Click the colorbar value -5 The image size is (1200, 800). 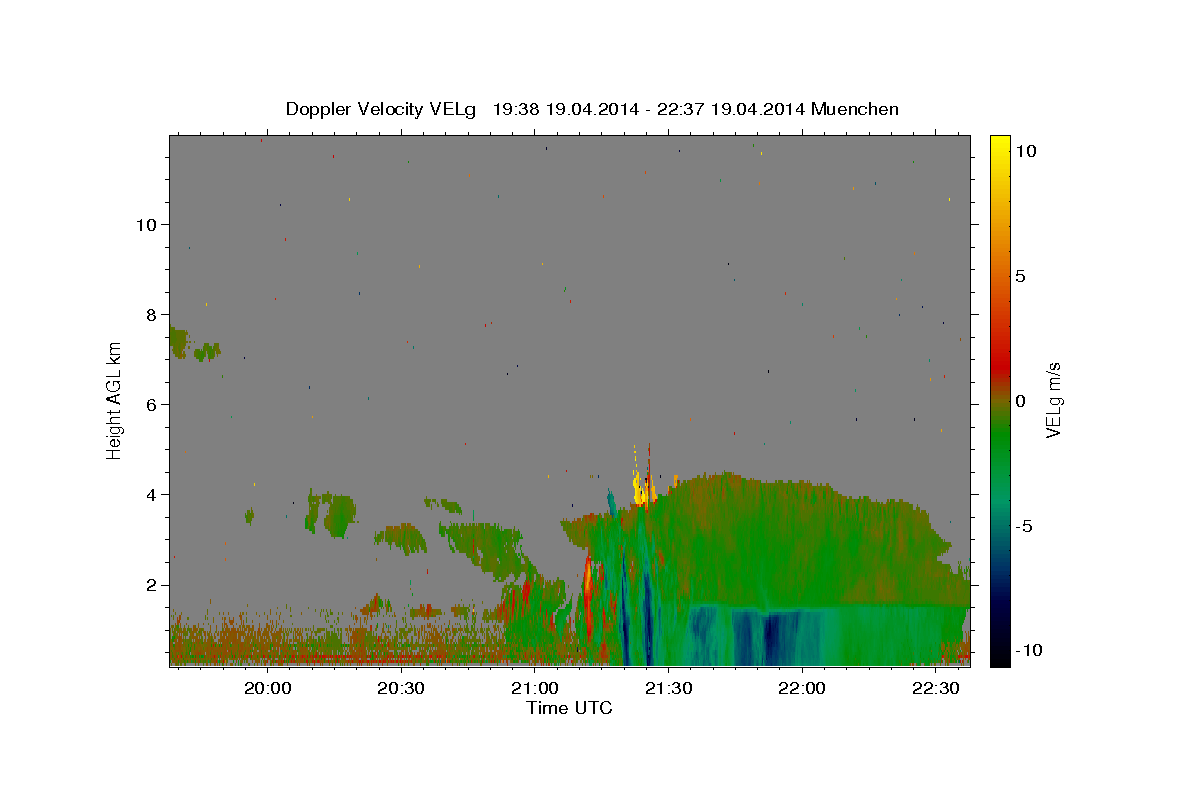(1025, 526)
